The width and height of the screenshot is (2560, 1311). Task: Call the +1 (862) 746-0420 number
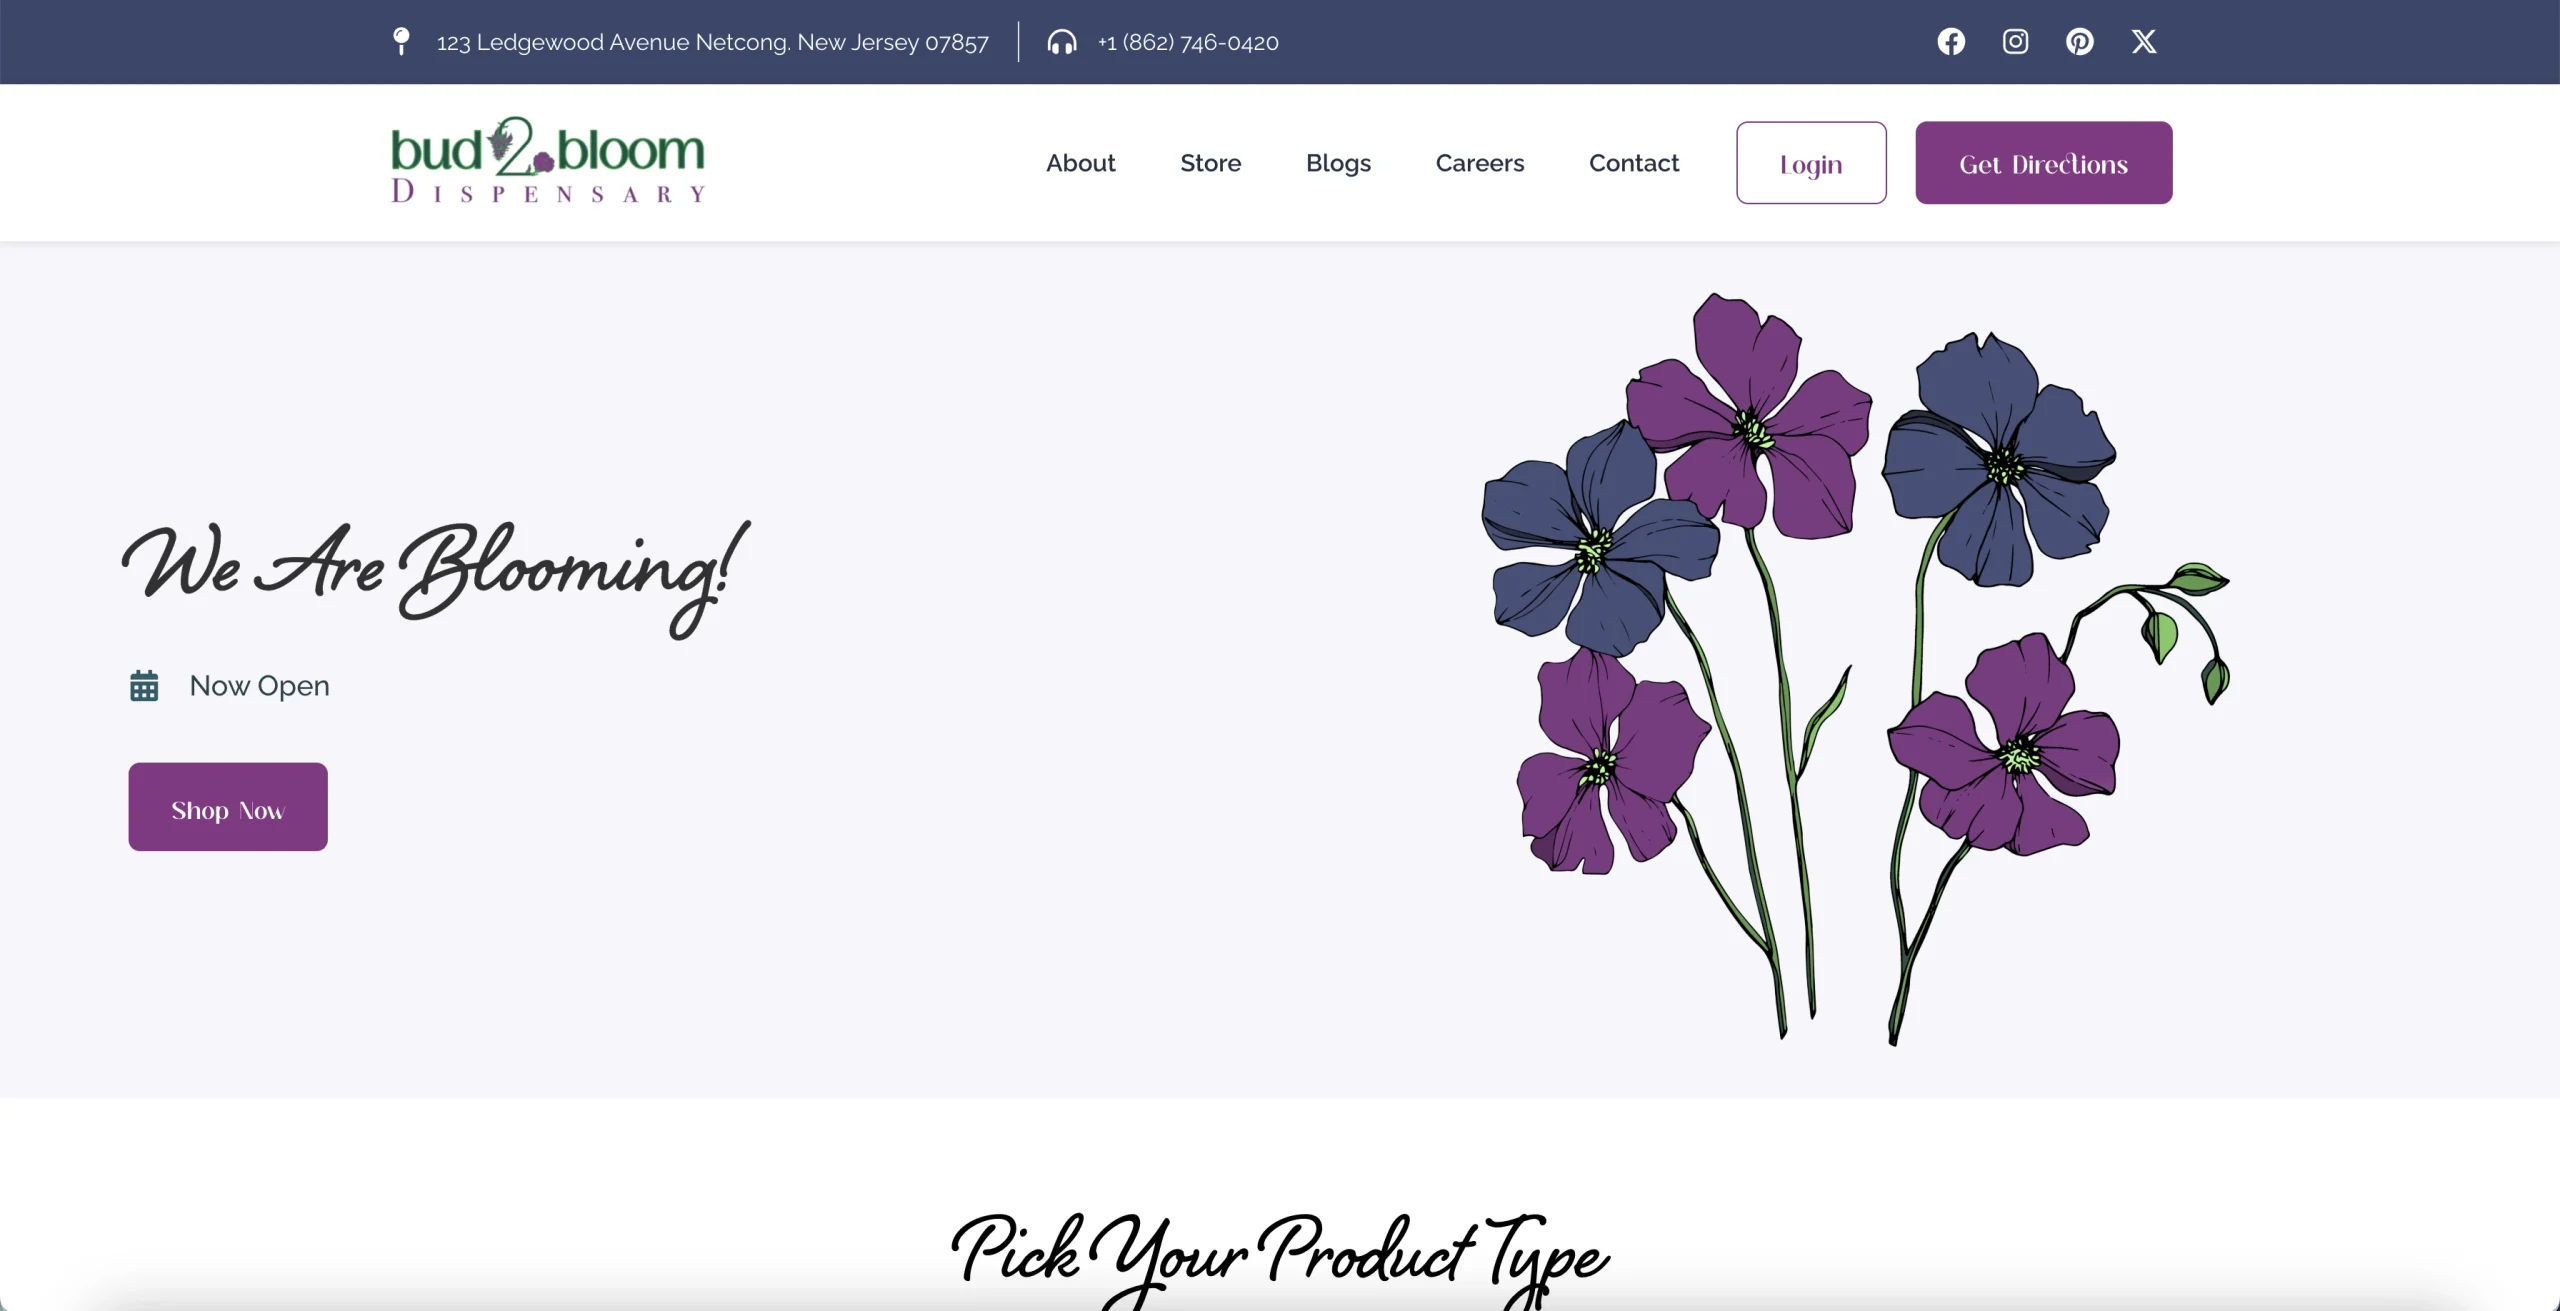click(1186, 42)
